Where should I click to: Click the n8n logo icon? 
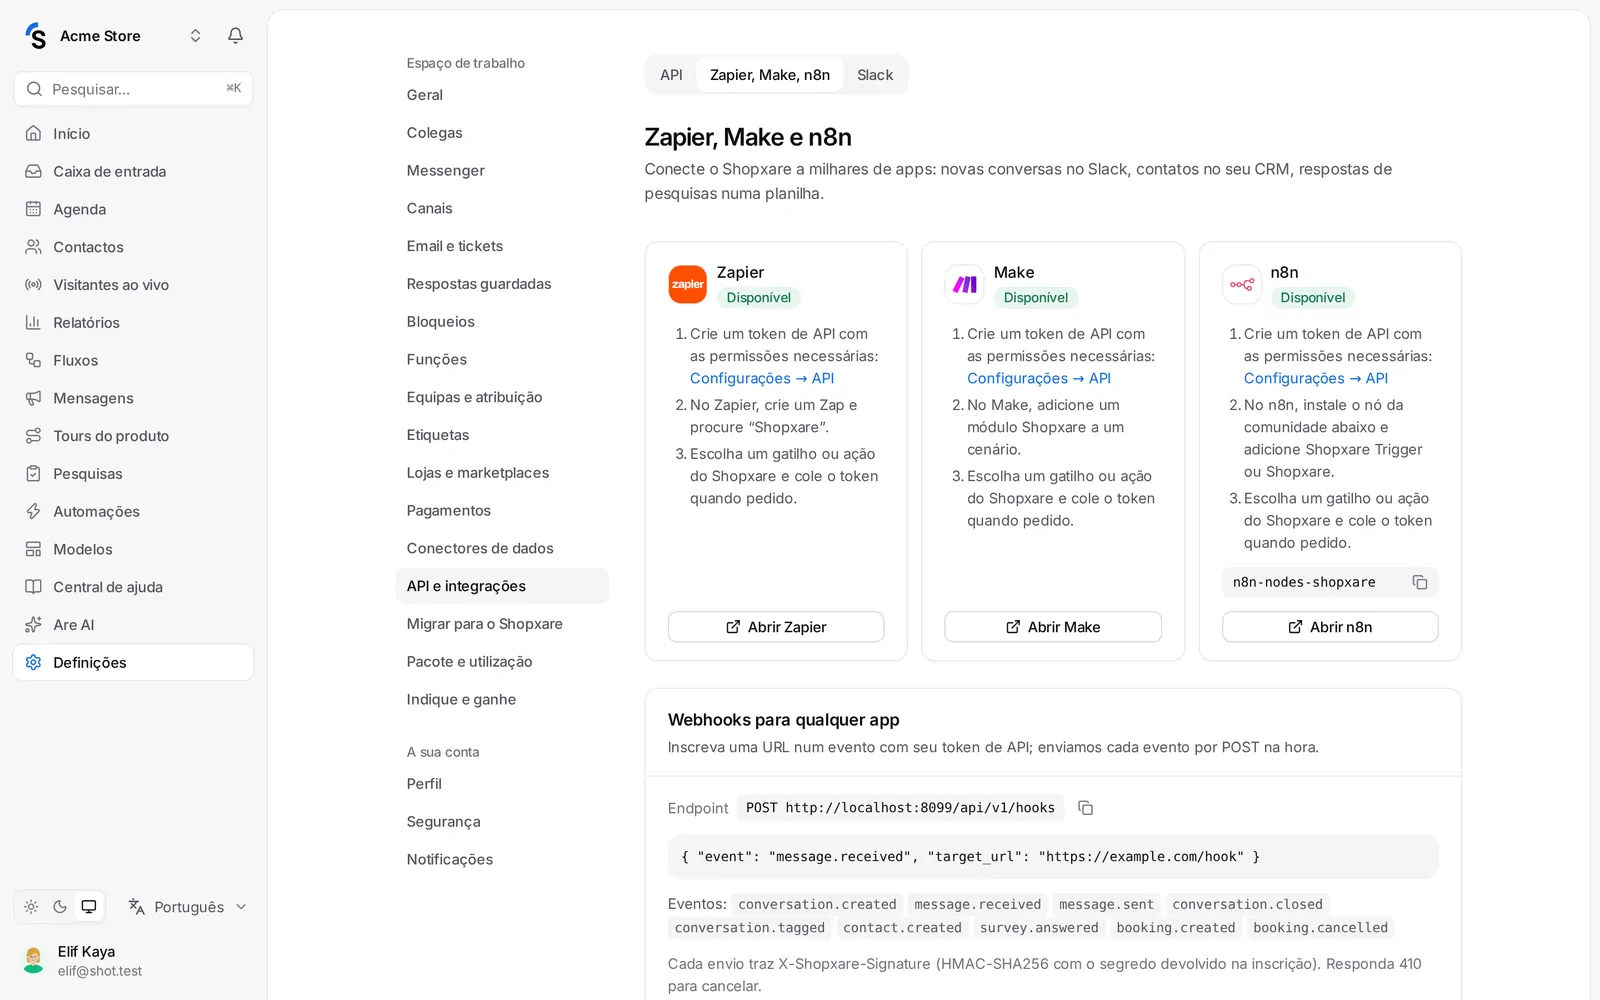pyautogui.click(x=1241, y=284)
